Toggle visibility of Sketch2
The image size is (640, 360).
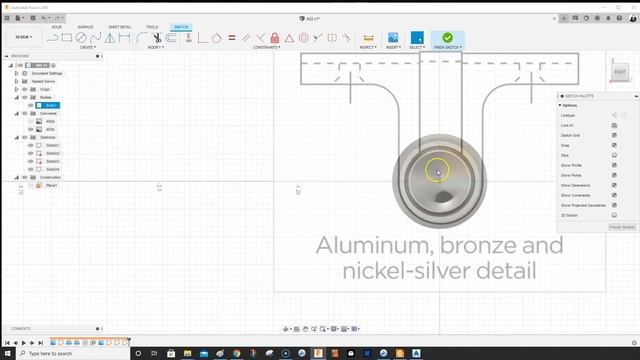tap(31, 153)
